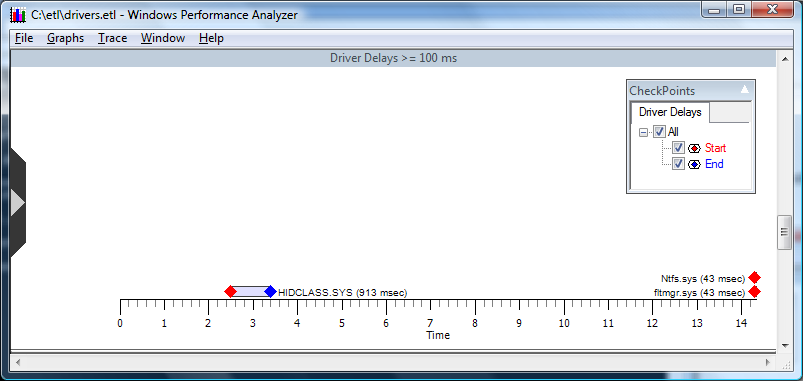Select the HIDCLASS.SYS blue end marker
Viewport: 803px width, 381px height.
click(270, 292)
